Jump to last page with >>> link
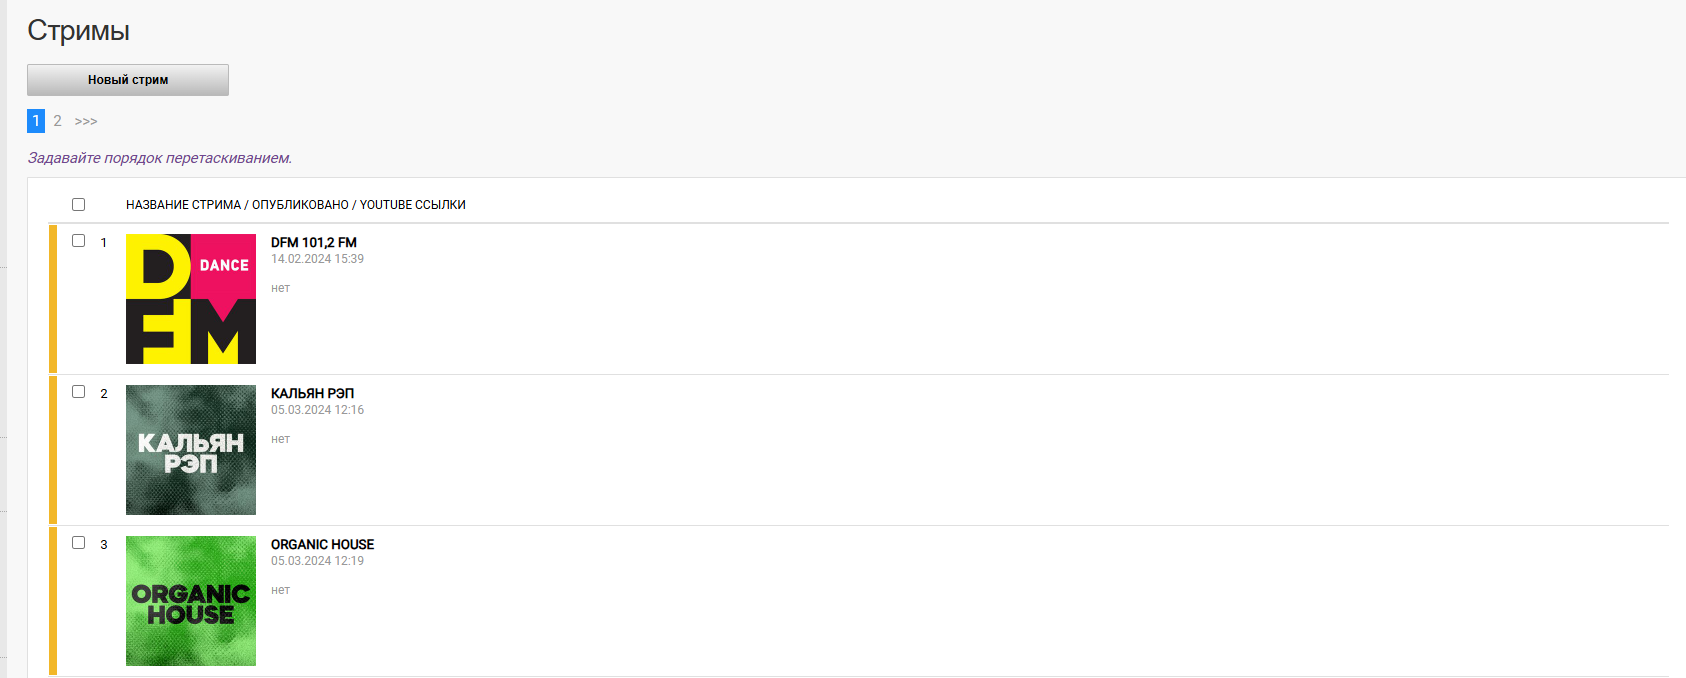The width and height of the screenshot is (1686, 678). click(x=86, y=121)
